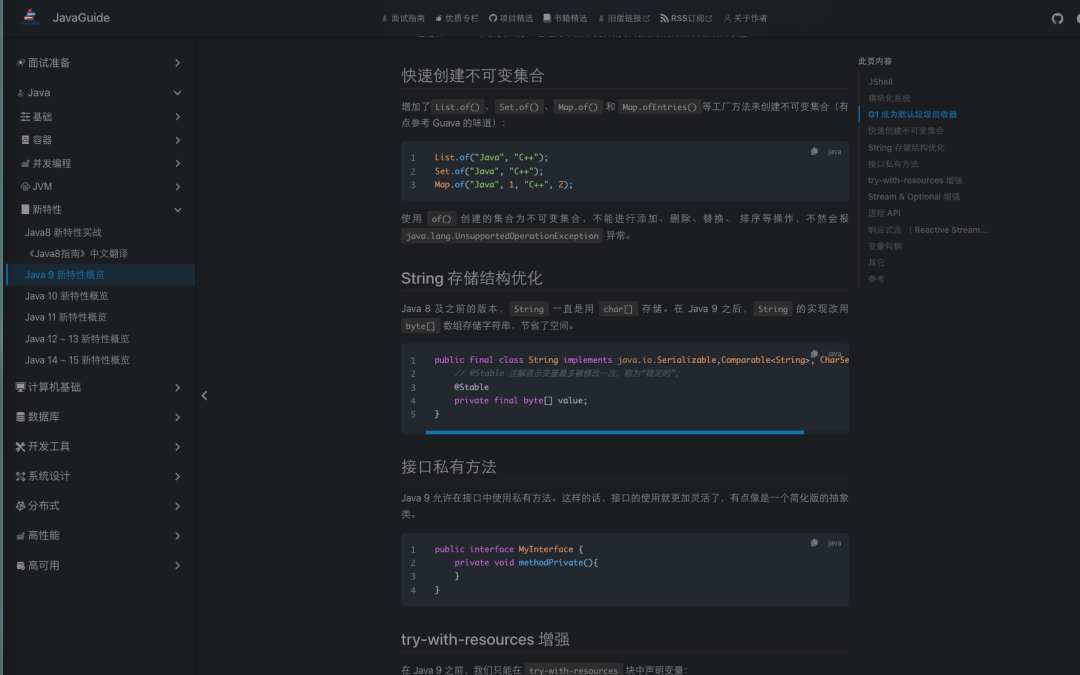Expand the JVM subsection

[x=100, y=187]
